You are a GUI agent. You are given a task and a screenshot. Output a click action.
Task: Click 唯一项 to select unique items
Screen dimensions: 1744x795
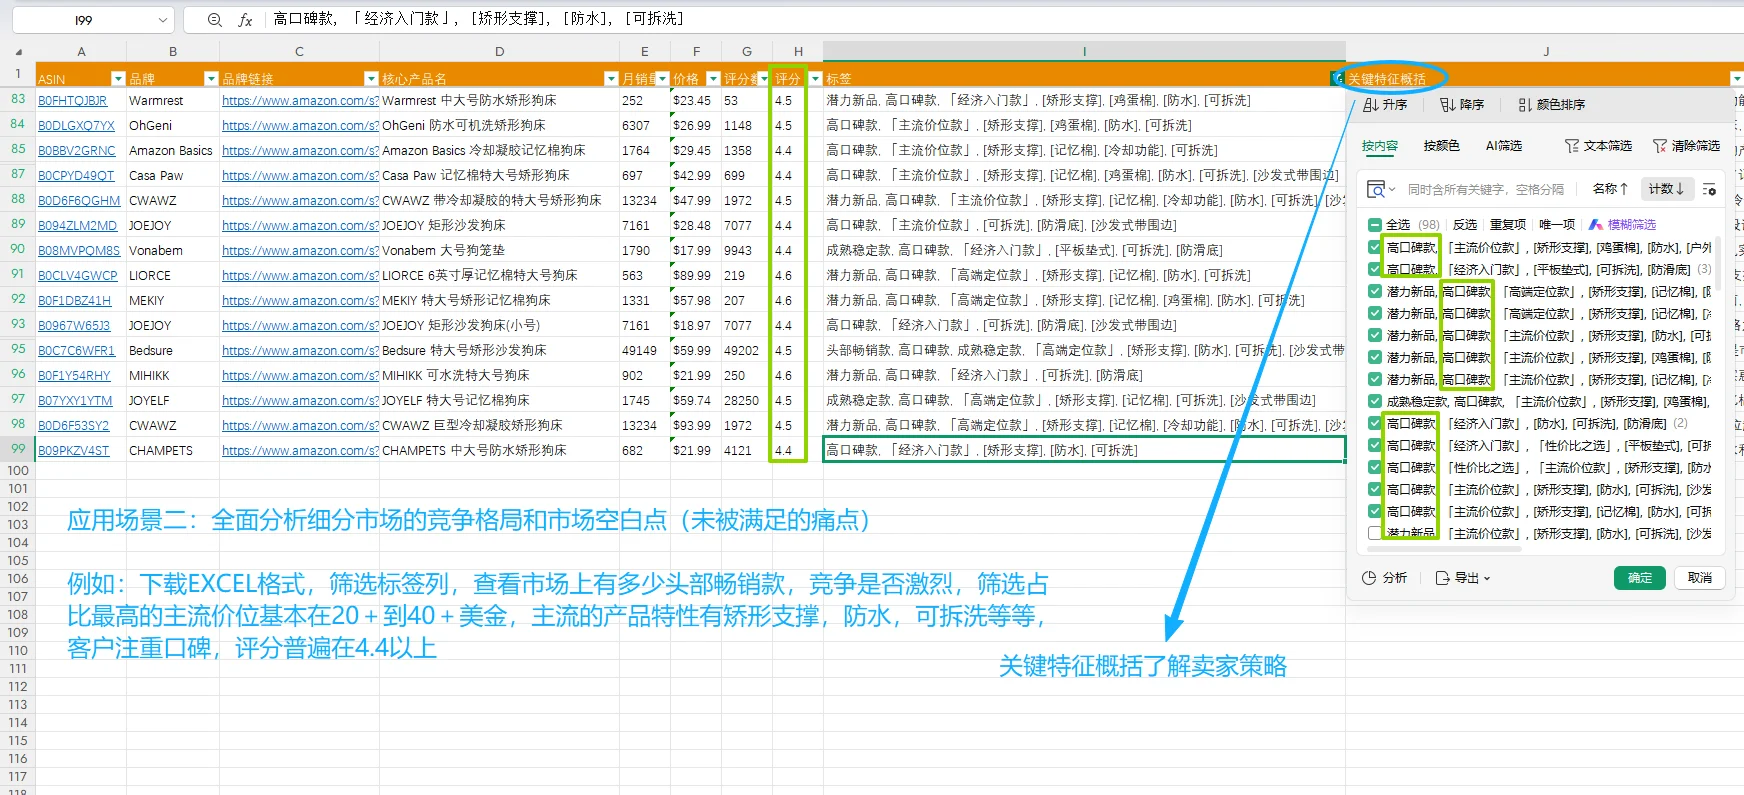(x=1557, y=225)
